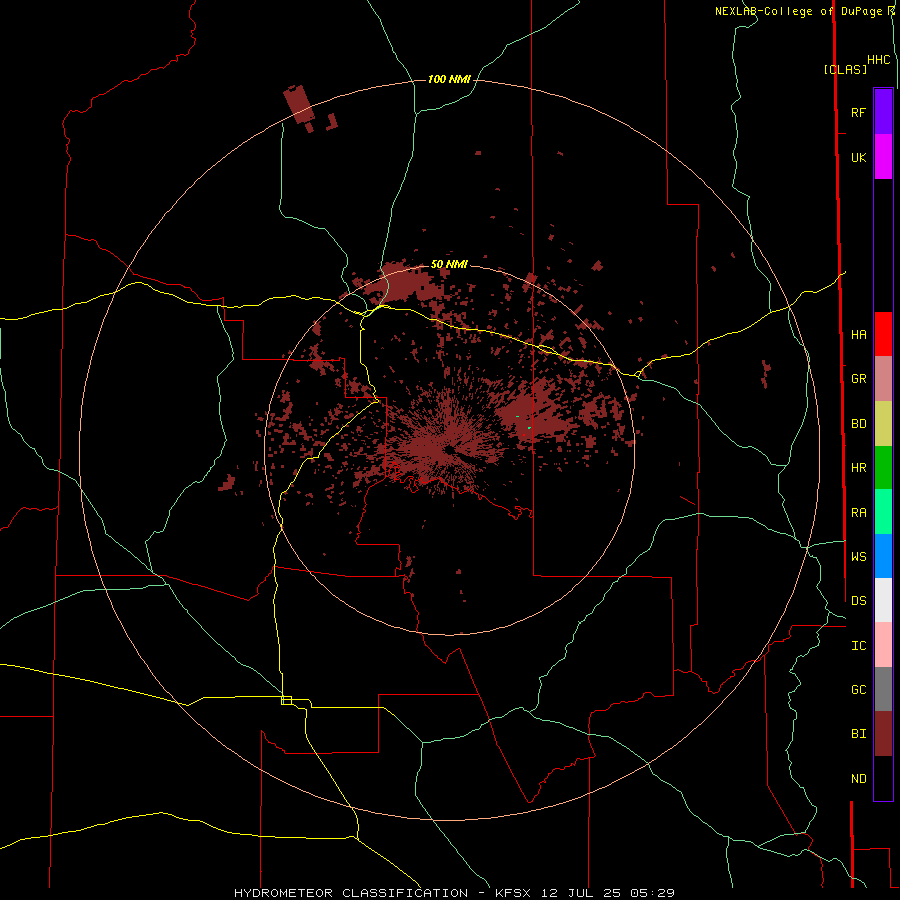Pick the RA light green legend swatch

883,512
